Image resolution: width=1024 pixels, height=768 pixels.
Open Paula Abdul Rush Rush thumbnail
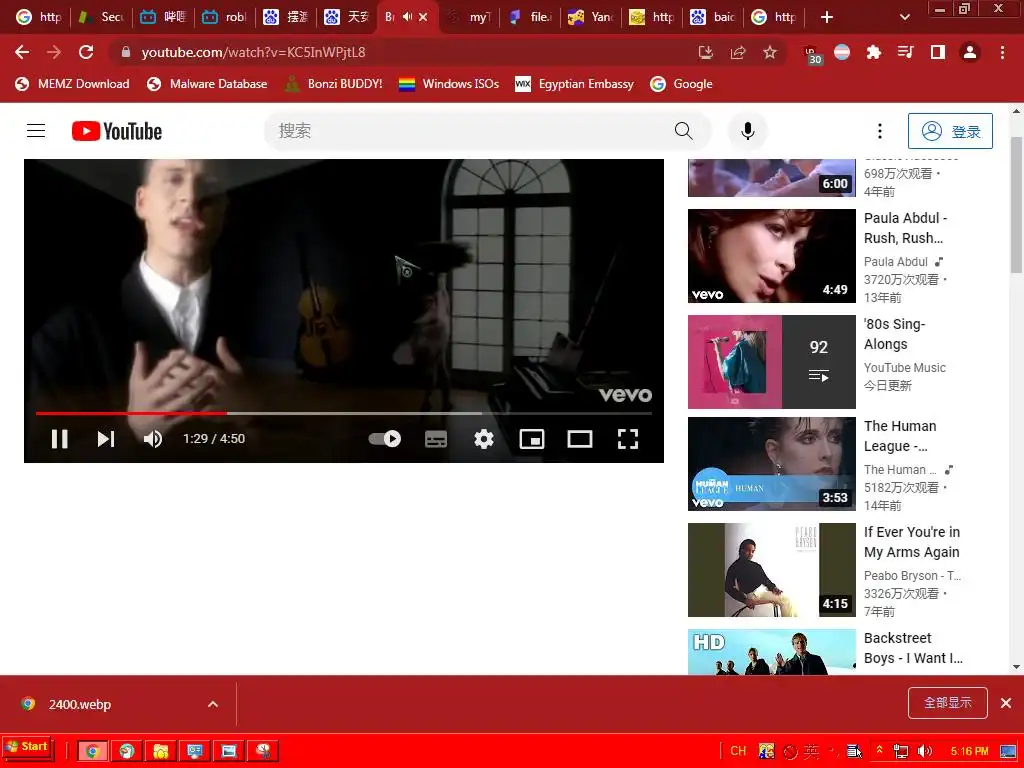pyautogui.click(x=771, y=256)
